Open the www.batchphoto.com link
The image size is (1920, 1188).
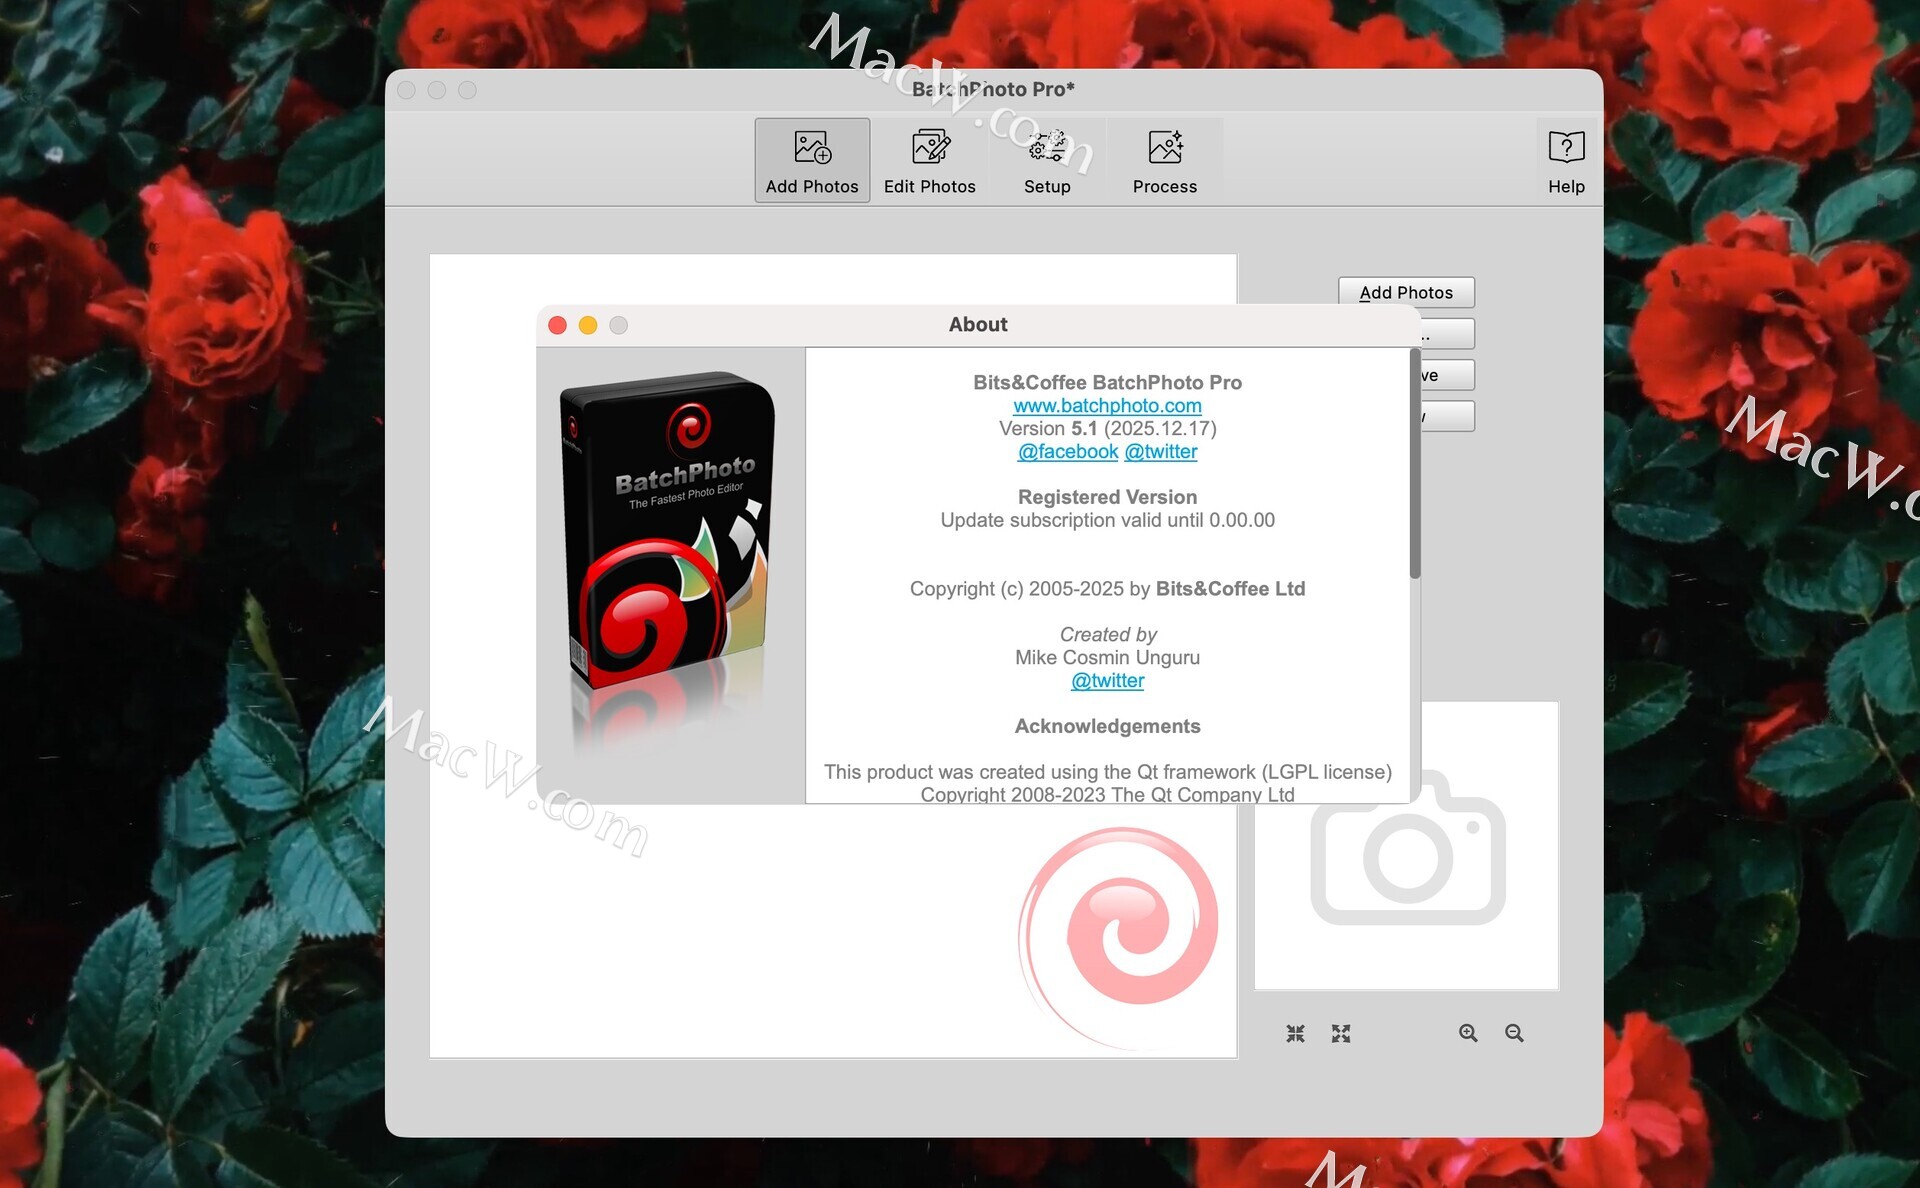pyautogui.click(x=1107, y=406)
